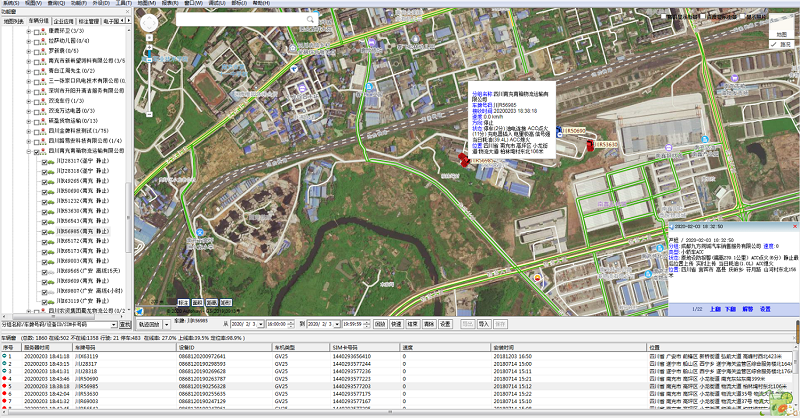Expand the 研盈货物运输 tree node
Viewport: 800px width, 418px height.
(28, 120)
